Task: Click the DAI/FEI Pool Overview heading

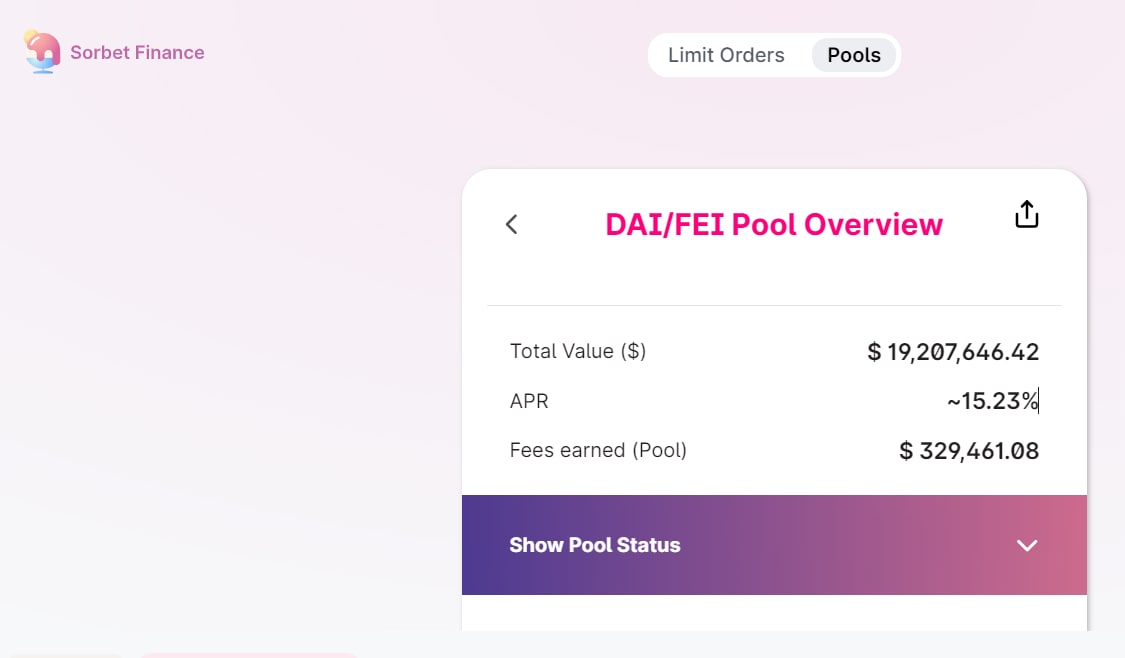Action: point(773,224)
